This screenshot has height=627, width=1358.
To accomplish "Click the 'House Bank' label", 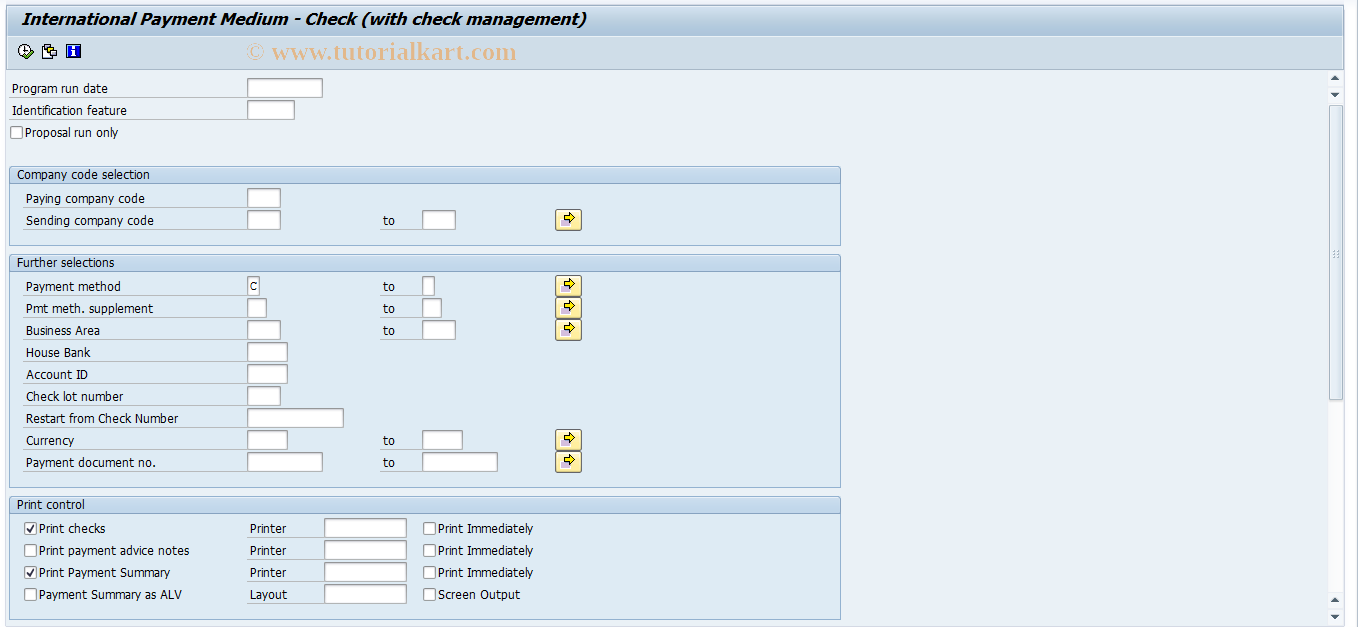I will tap(58, 352).
